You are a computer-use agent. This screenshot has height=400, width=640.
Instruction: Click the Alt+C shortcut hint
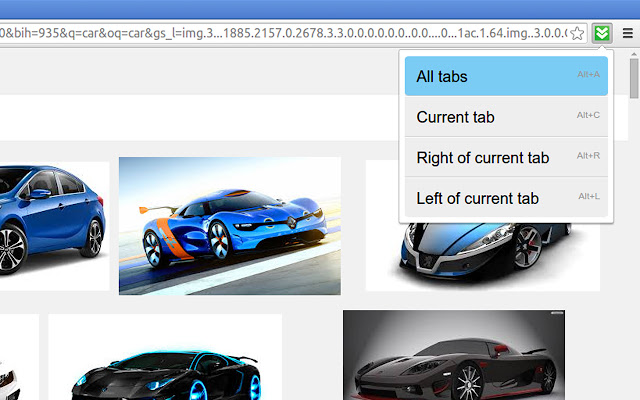pos(588,115)
